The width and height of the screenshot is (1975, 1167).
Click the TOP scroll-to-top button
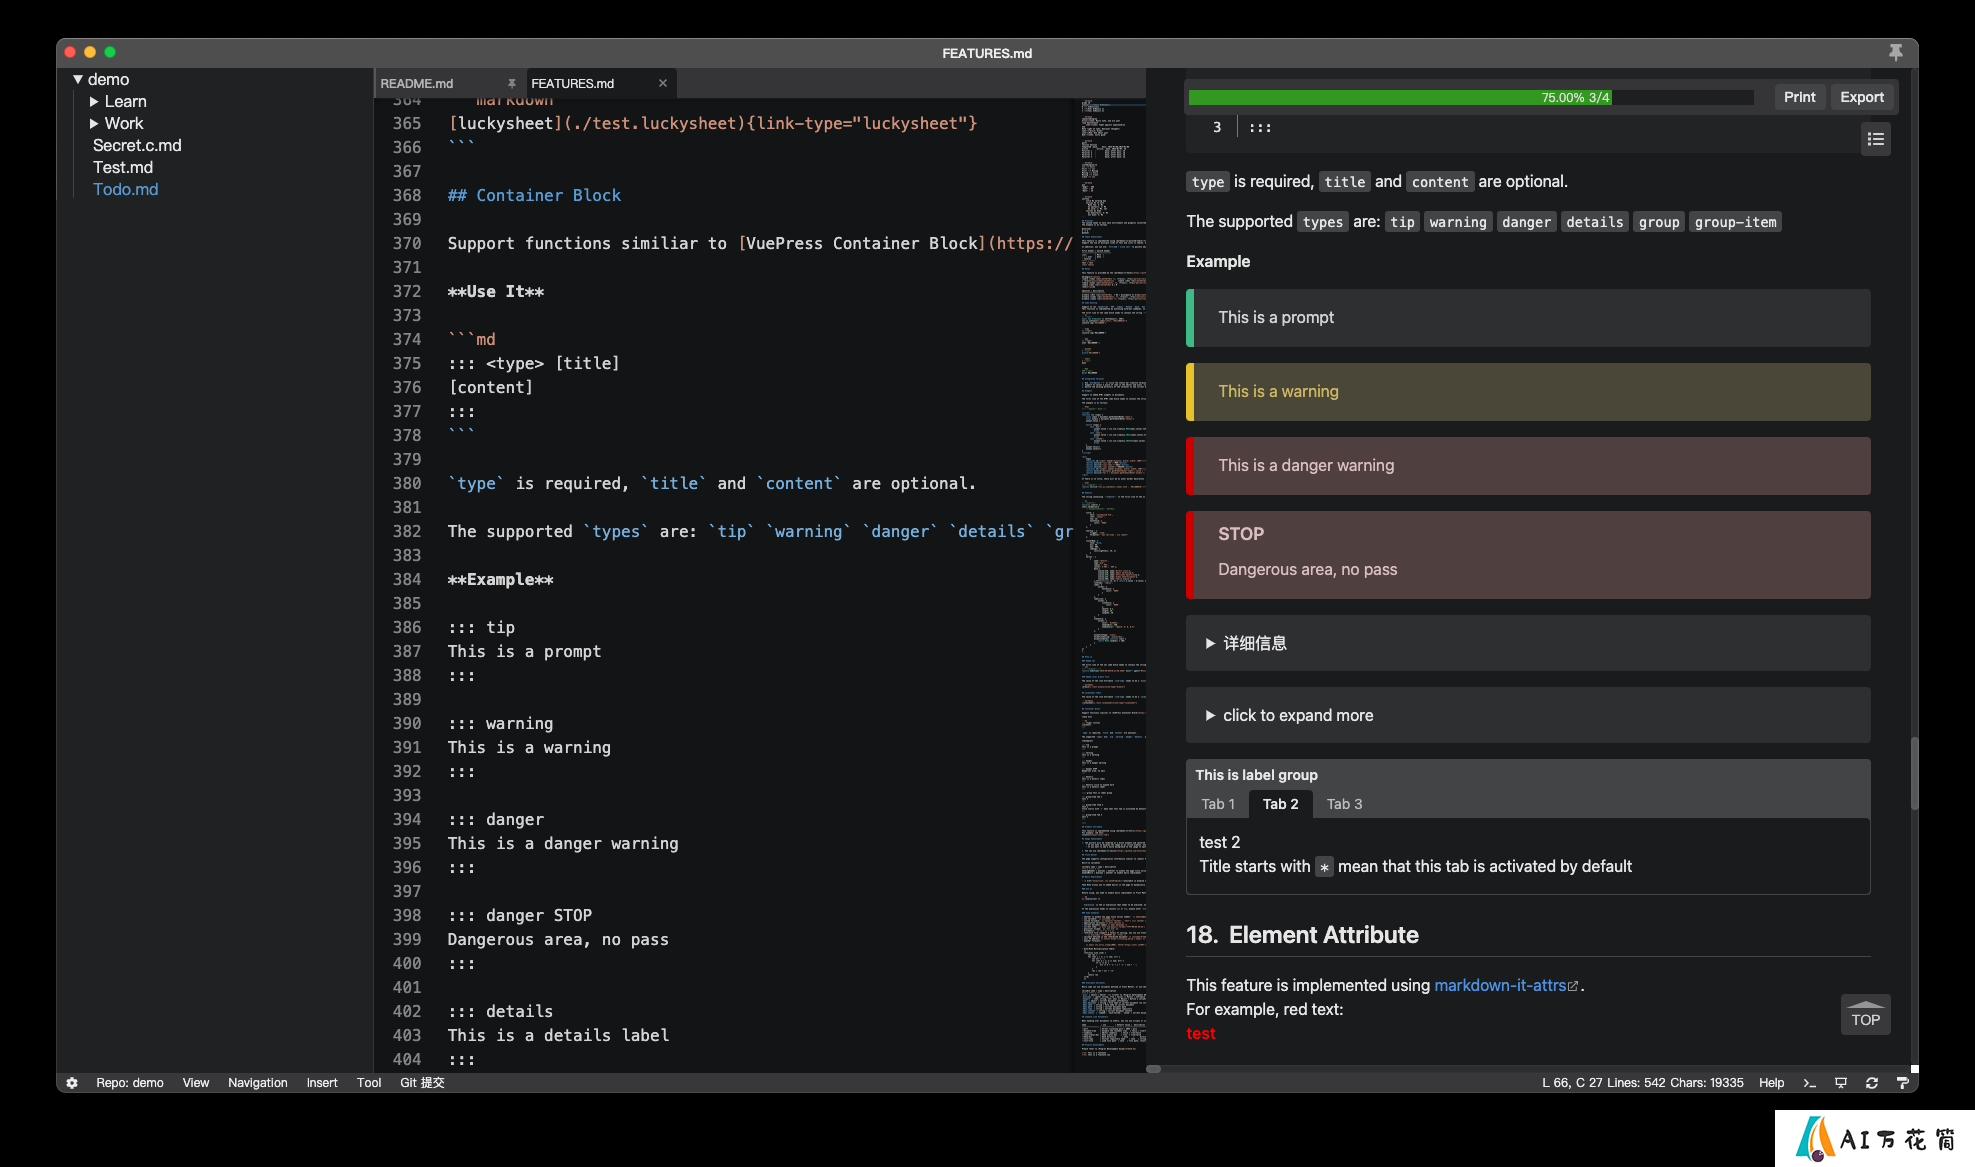pyautogui.click(x=1865, y=1015)
